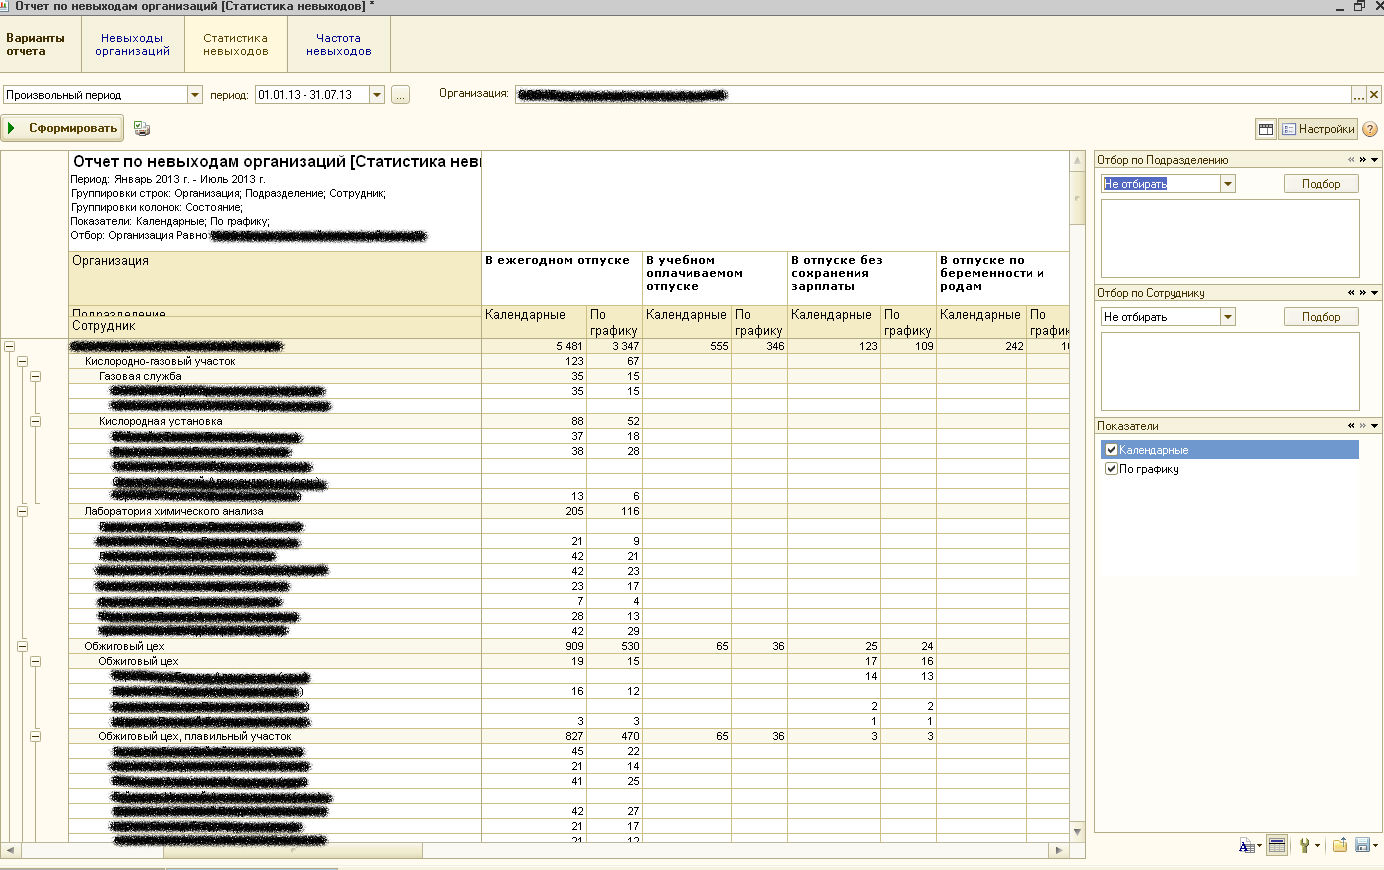Toggle the table header display icon
The width and height of the screenshot is (1384, 870).
(1277, 846)
